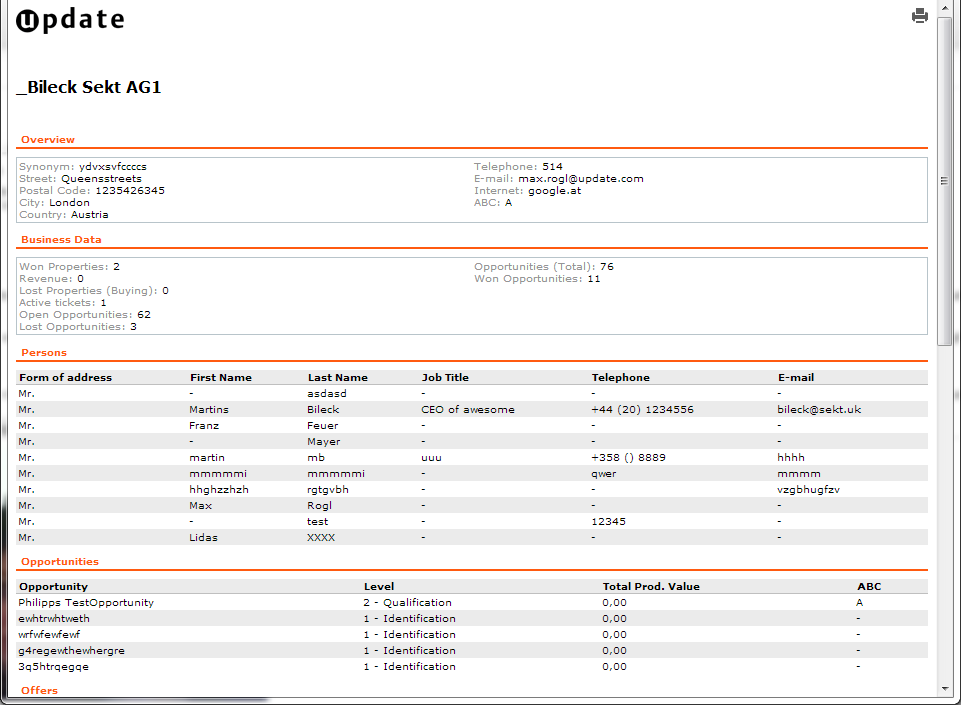Viewport: 961px width, 705px height.
Task: Click first name hhghzzhzh
Action: pyautogui.click(x=219, y=489)
